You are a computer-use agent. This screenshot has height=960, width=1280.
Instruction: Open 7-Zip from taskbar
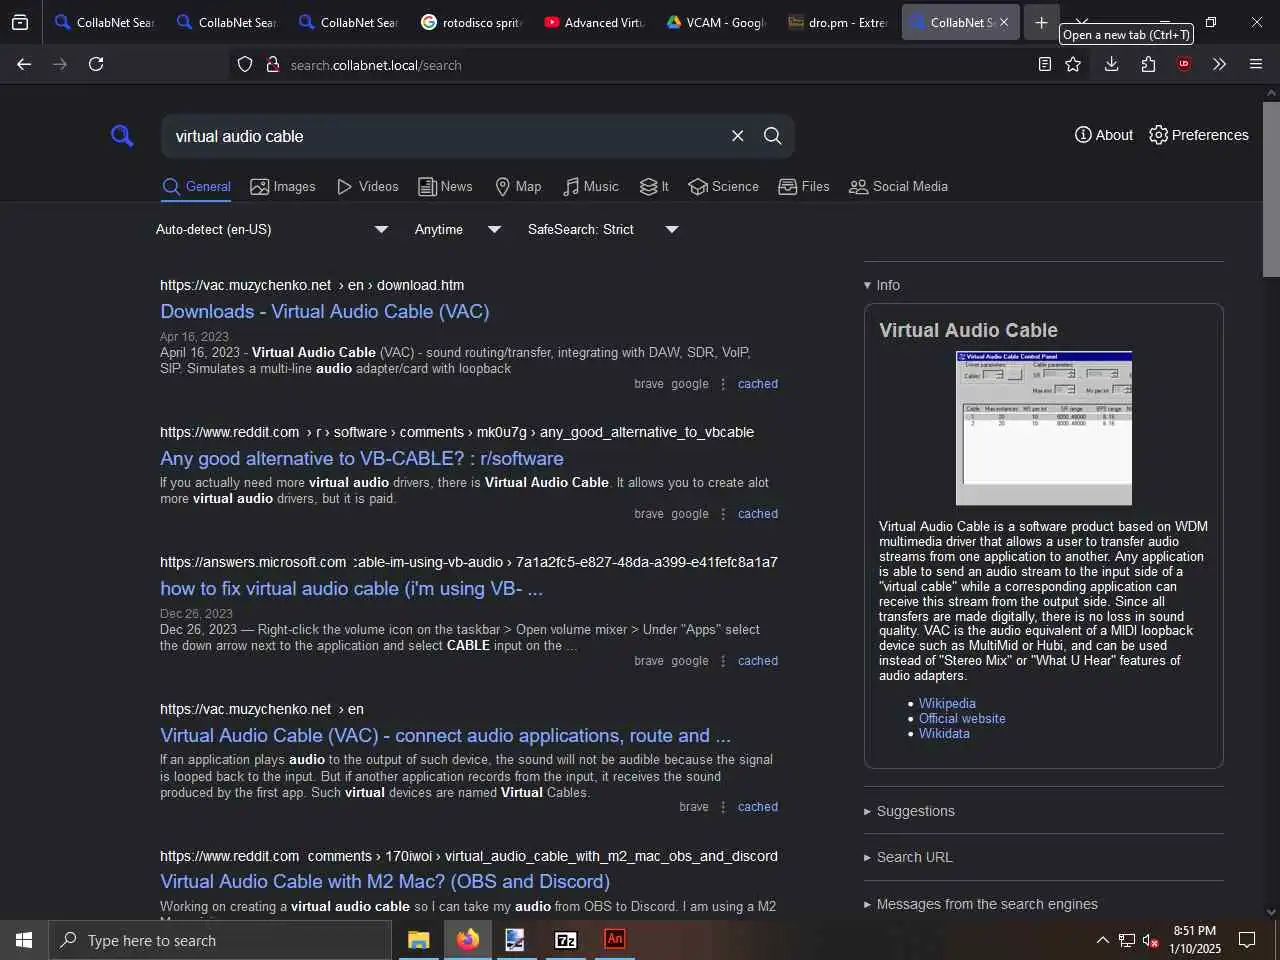[x=566, y=940]
